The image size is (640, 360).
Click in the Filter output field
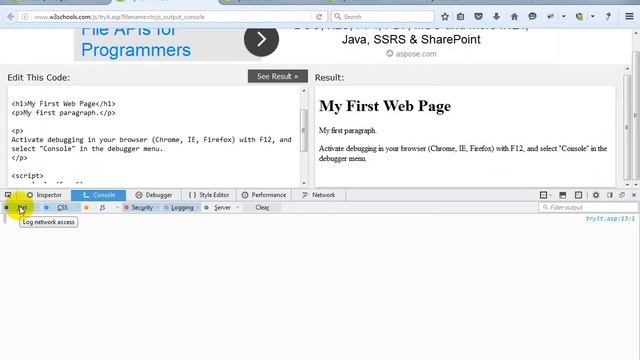click(589, 208)
